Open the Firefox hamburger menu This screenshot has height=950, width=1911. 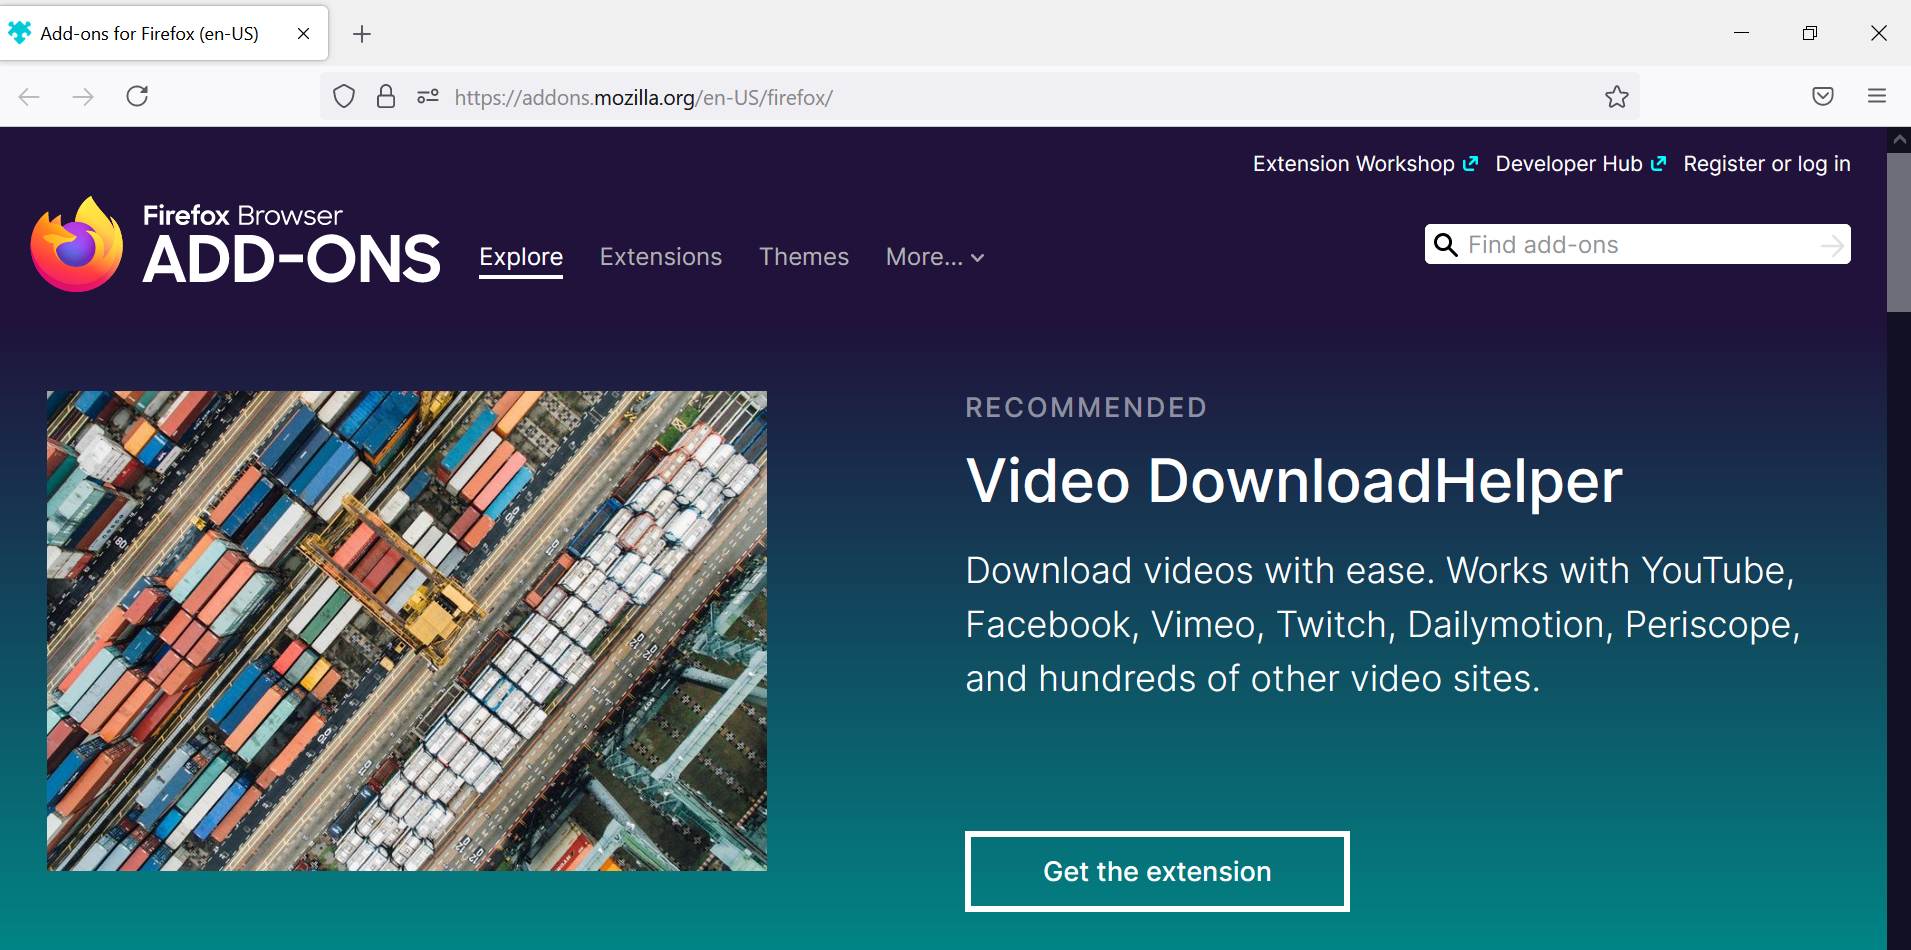1877,96
